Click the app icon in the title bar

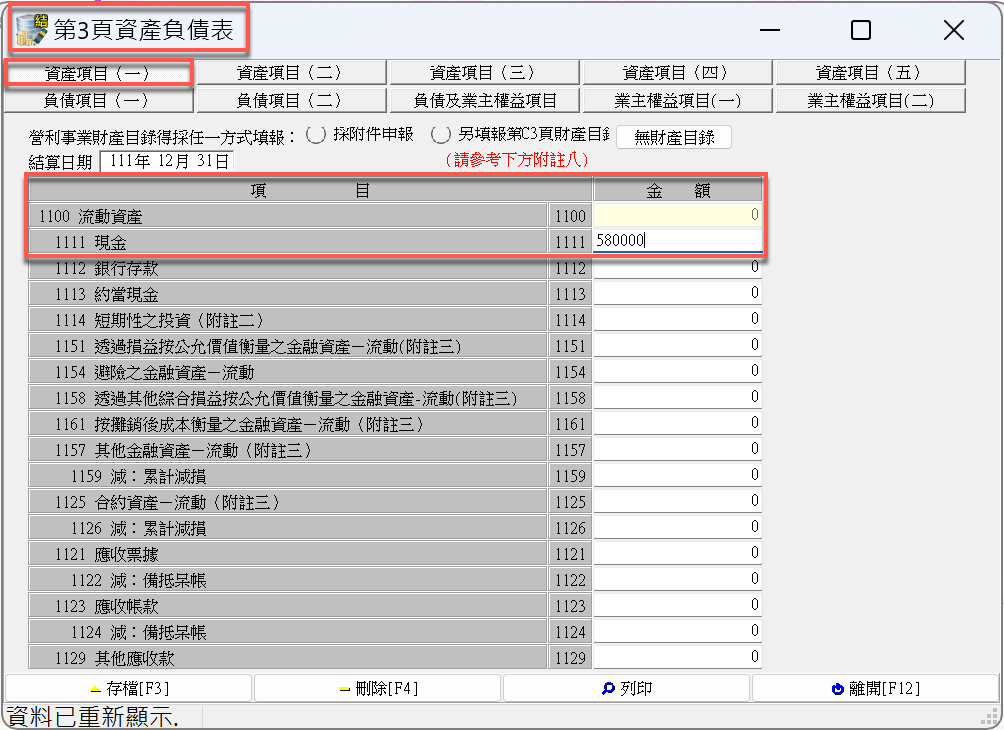pyautogui.click(x=32, y=30)
